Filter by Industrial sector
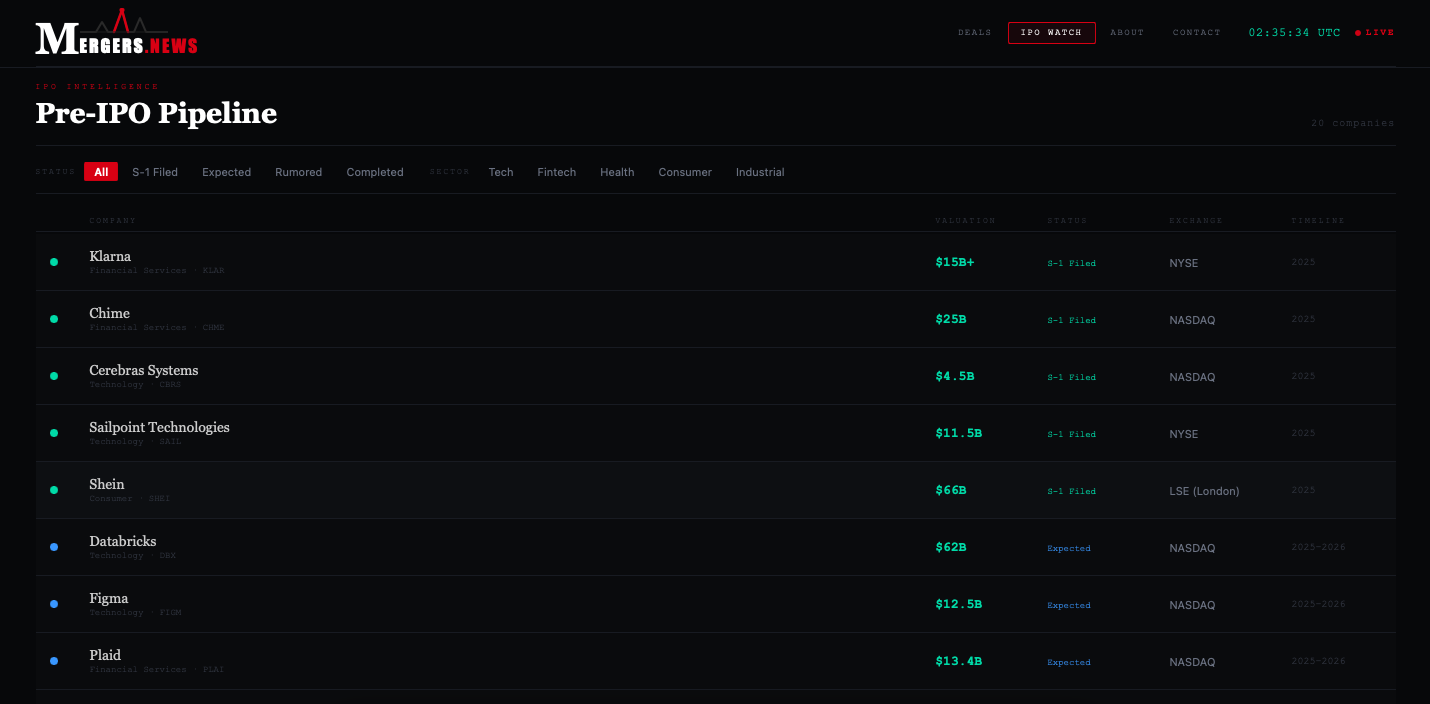This screenshot has height=704, width=1430. [760, 172]
